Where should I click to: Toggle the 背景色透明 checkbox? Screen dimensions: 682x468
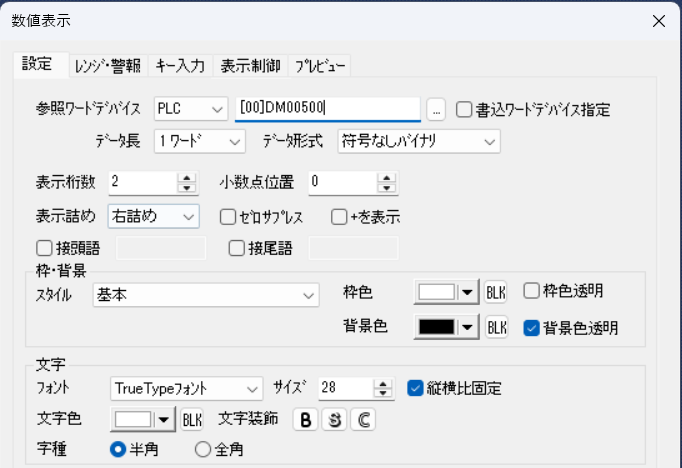tap(532, 327)
